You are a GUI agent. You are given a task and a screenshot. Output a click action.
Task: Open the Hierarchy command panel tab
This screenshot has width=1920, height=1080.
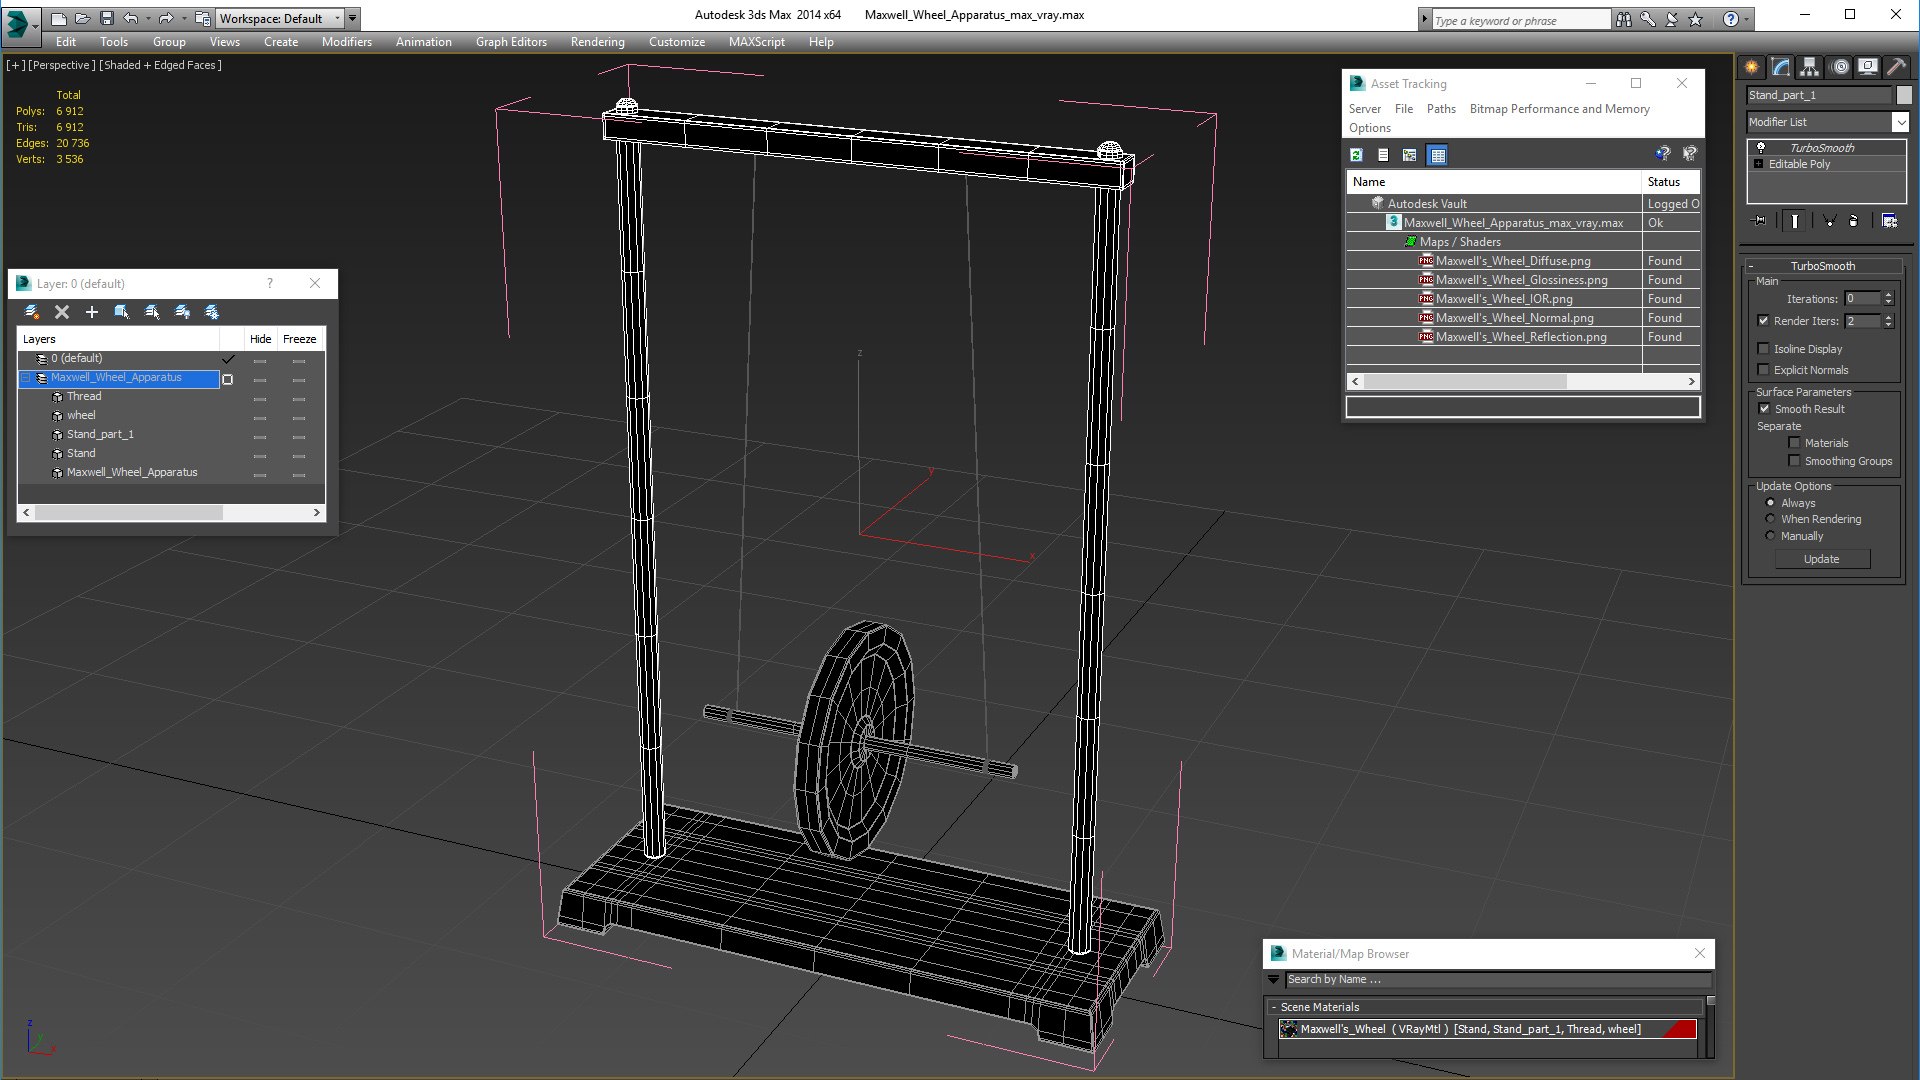(x=1810, y=67)
